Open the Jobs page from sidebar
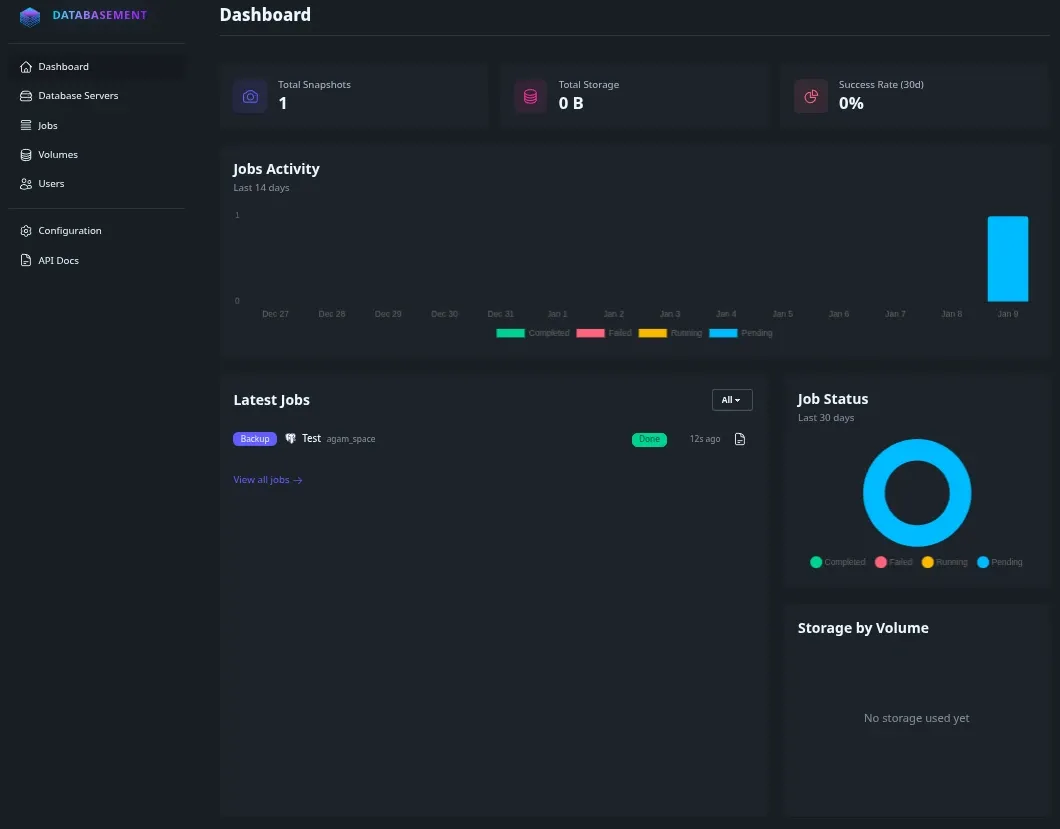Screen dimensions: 1060x829 [x=47, y=126]
